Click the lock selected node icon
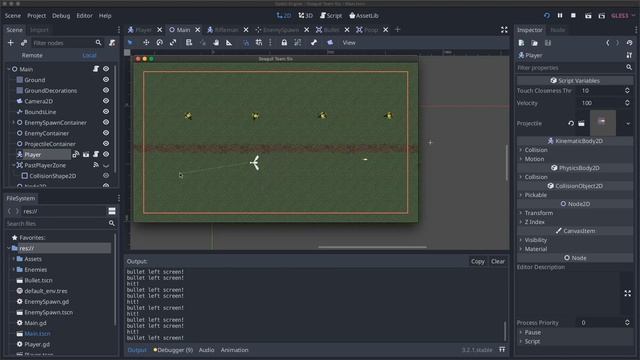The width and height of the screenshot is (640, 360). 284,42
